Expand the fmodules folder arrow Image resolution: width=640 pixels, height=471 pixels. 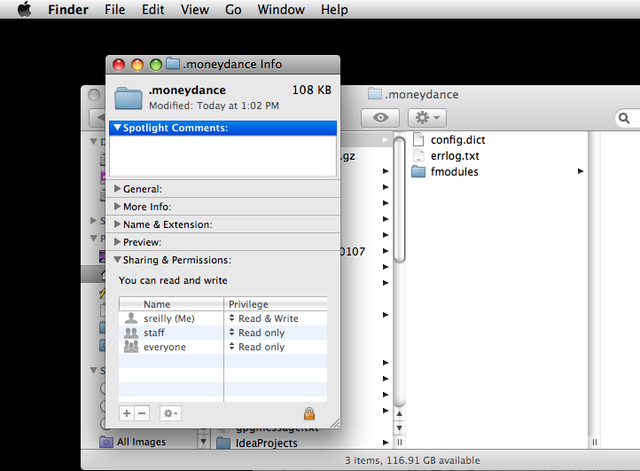(x=580, y=171)
